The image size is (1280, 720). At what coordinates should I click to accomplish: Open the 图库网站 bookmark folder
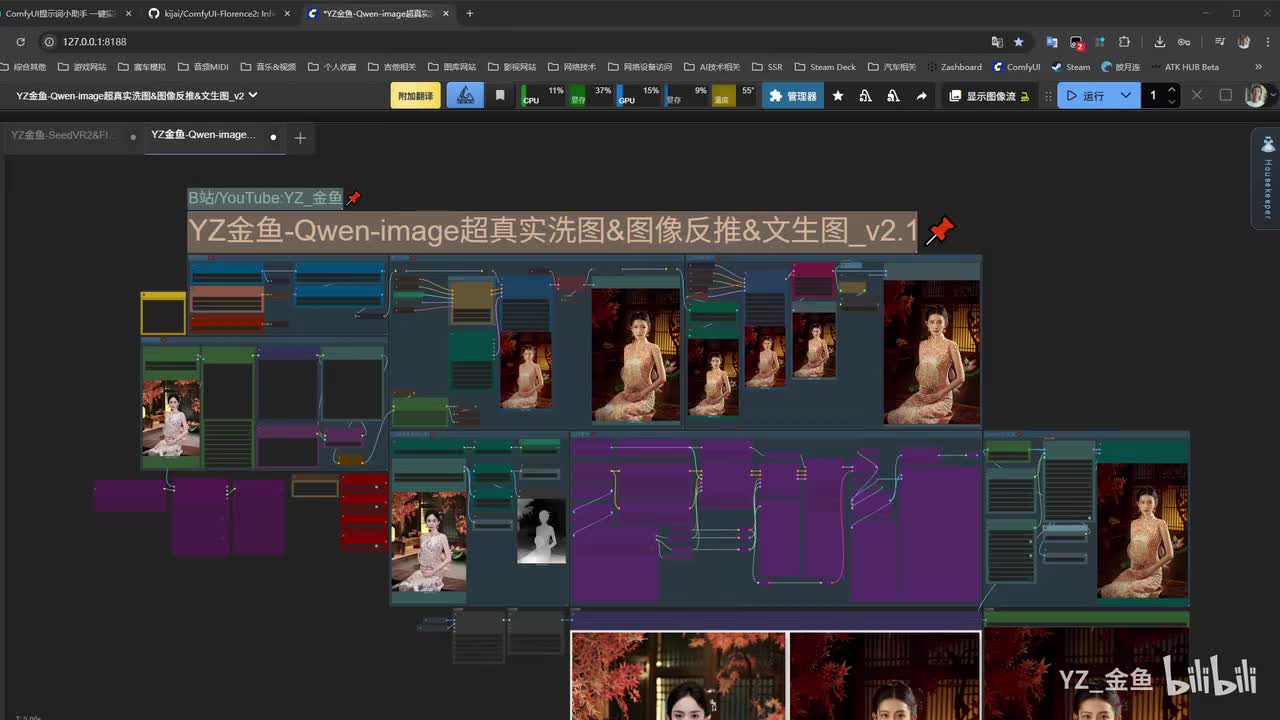click(x=451, y=67)
